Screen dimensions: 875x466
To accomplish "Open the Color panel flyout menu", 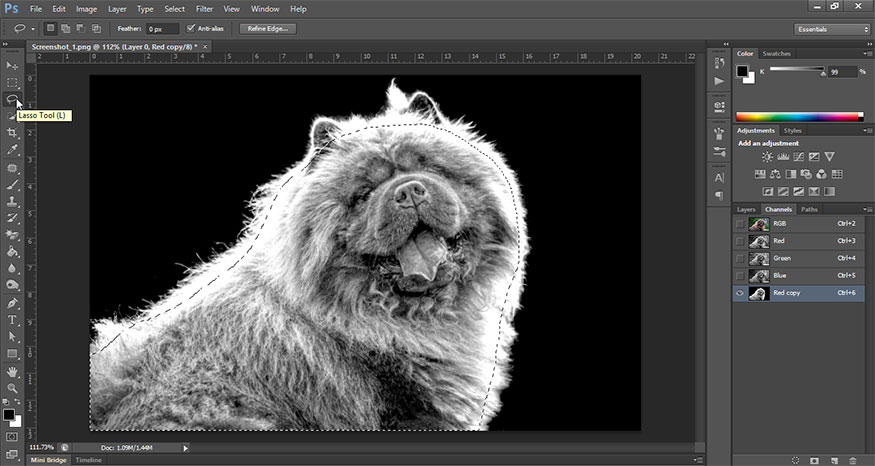I will (x=868, y=54).
